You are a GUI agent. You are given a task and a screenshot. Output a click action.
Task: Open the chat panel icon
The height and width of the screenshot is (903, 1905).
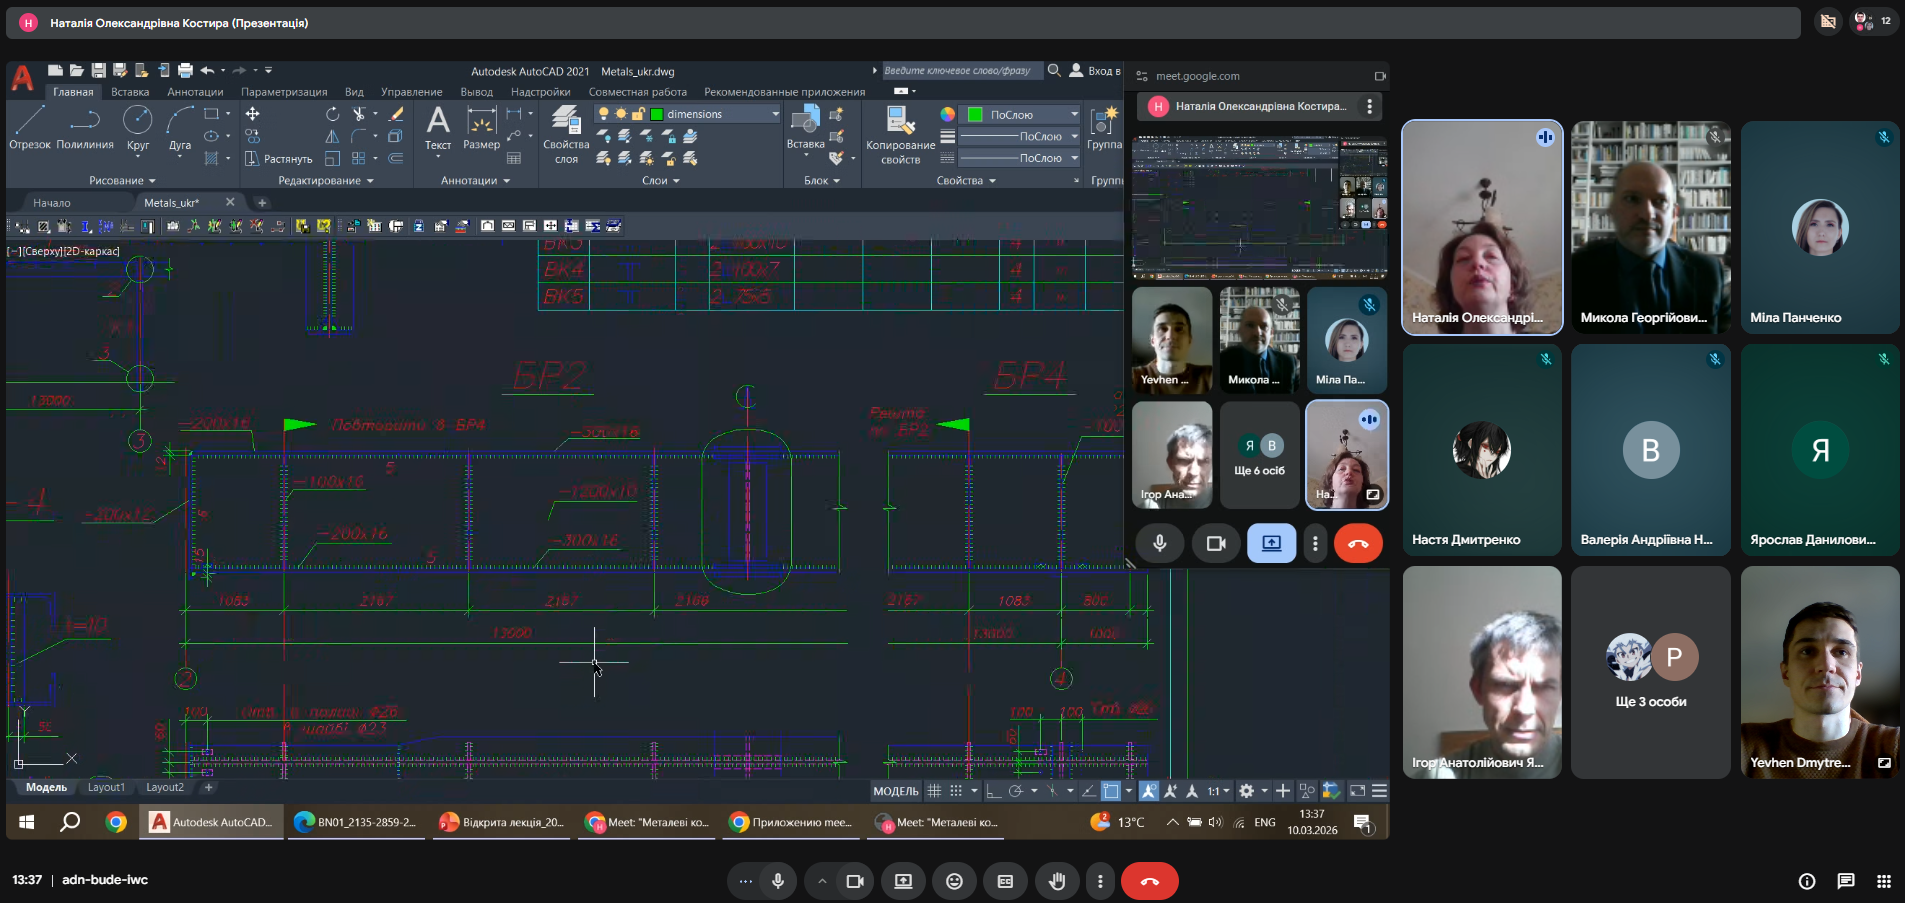(x=1845, y=881)
